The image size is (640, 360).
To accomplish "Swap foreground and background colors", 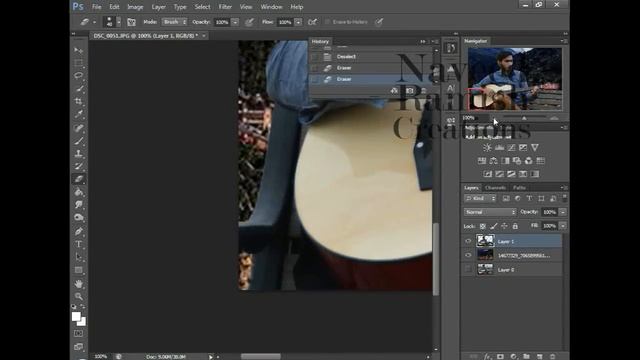I will 83,306.
